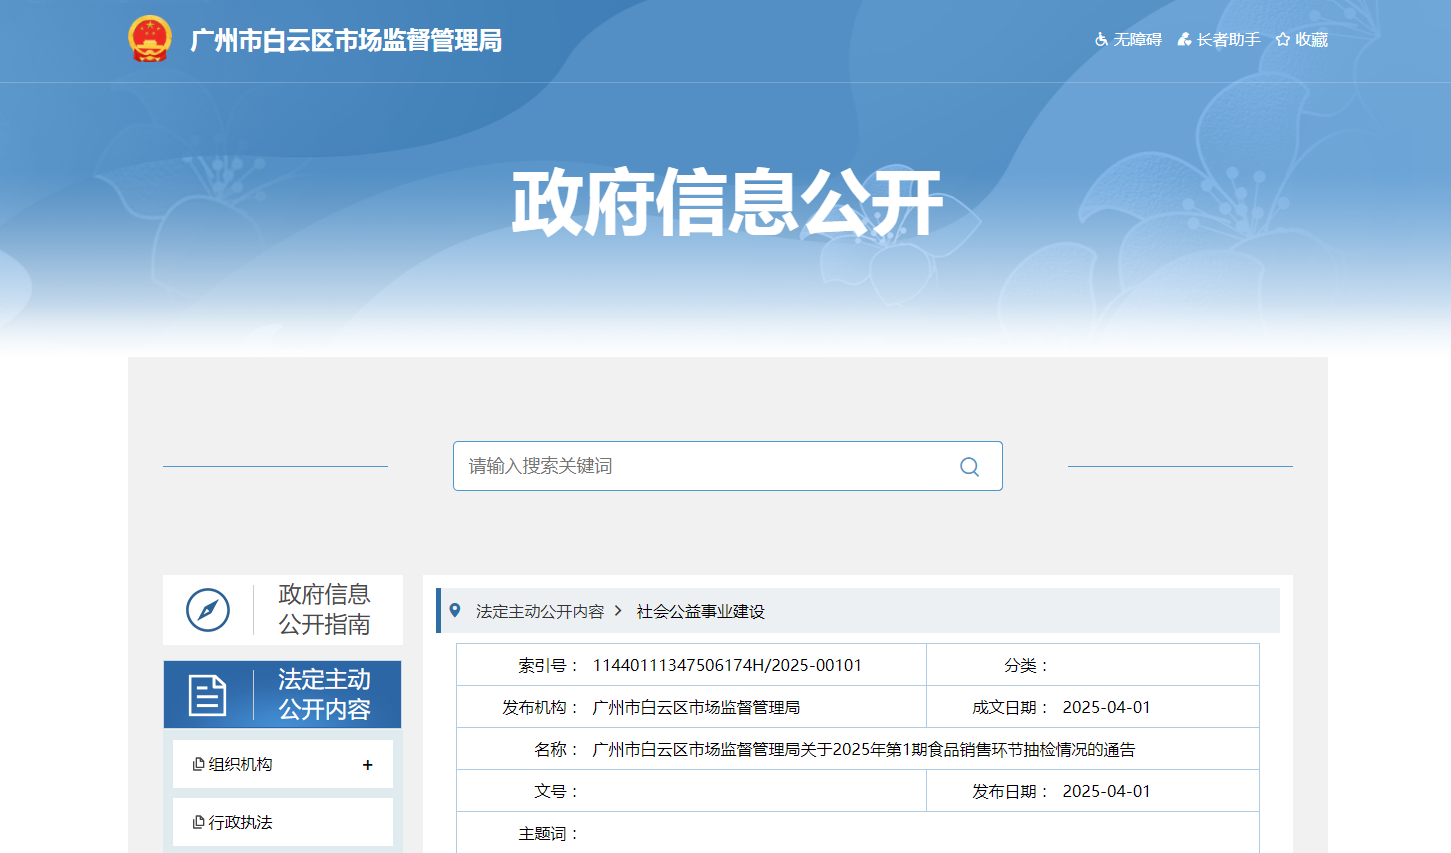Screen dimensions: 1451x853
Task: Click the compass icon for 政府信息公开指南
Action: (x=208, y=610)
